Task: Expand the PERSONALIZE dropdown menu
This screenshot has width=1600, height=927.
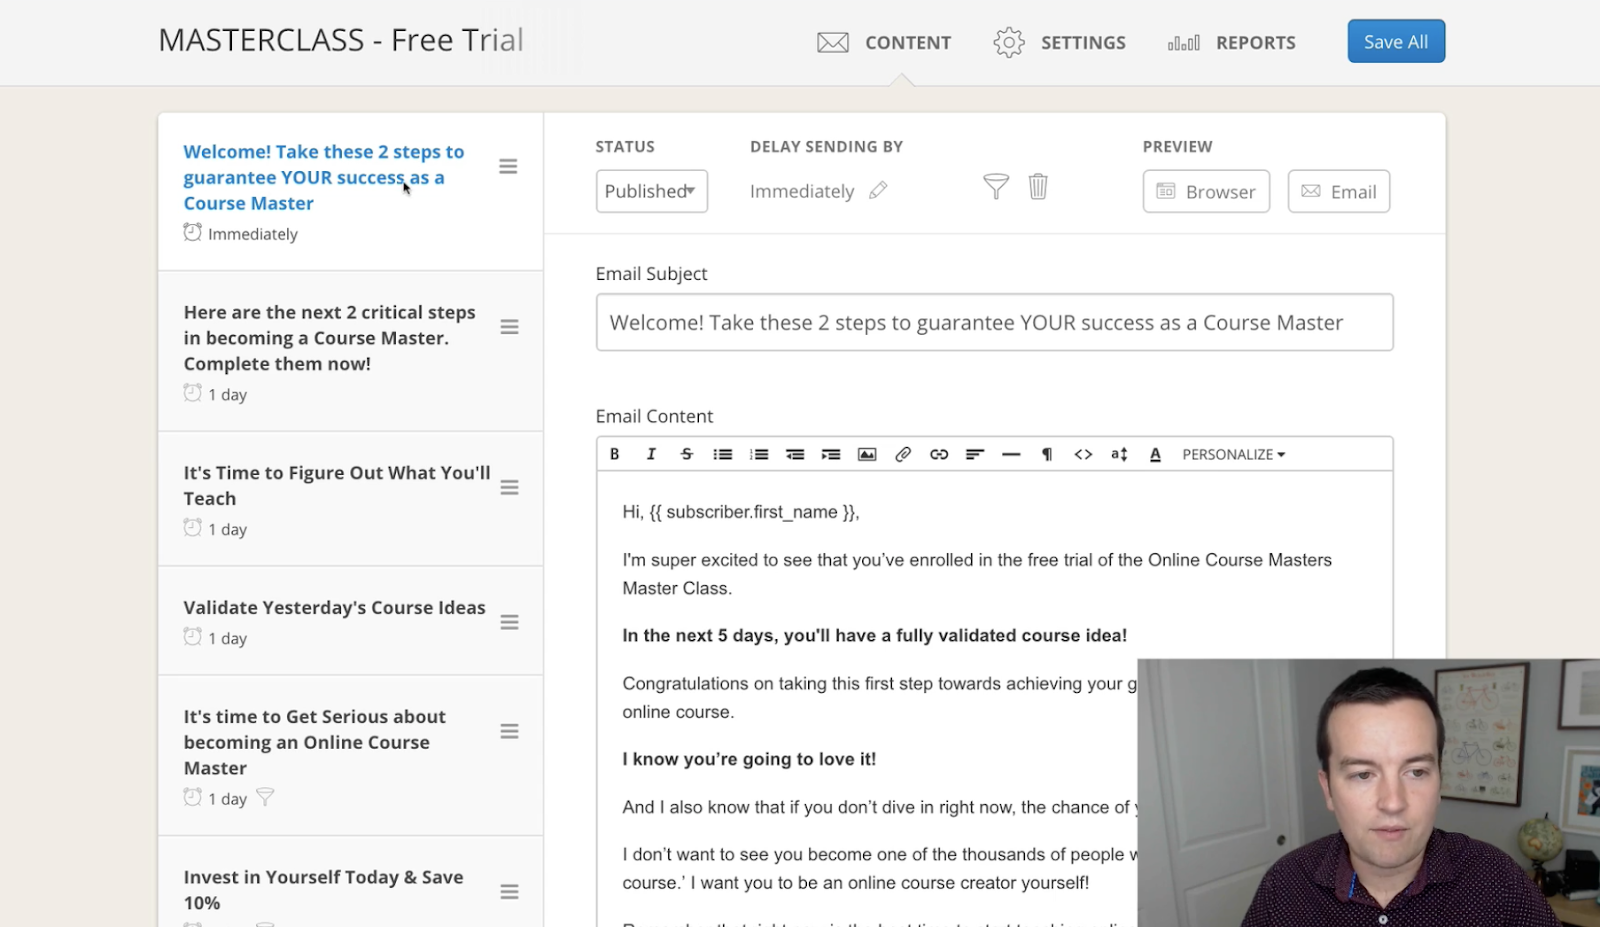Action: point(1233,454)
